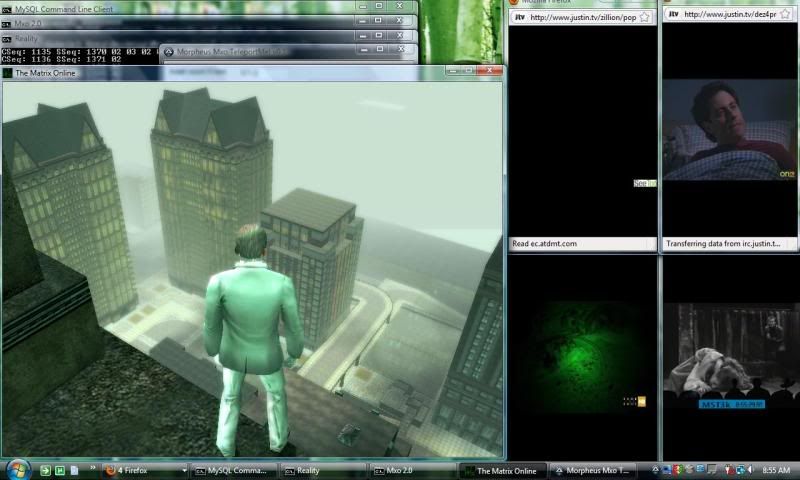
Task: Close the Morpheus Mxo Teleport window
Action: [x=401, y=49]
